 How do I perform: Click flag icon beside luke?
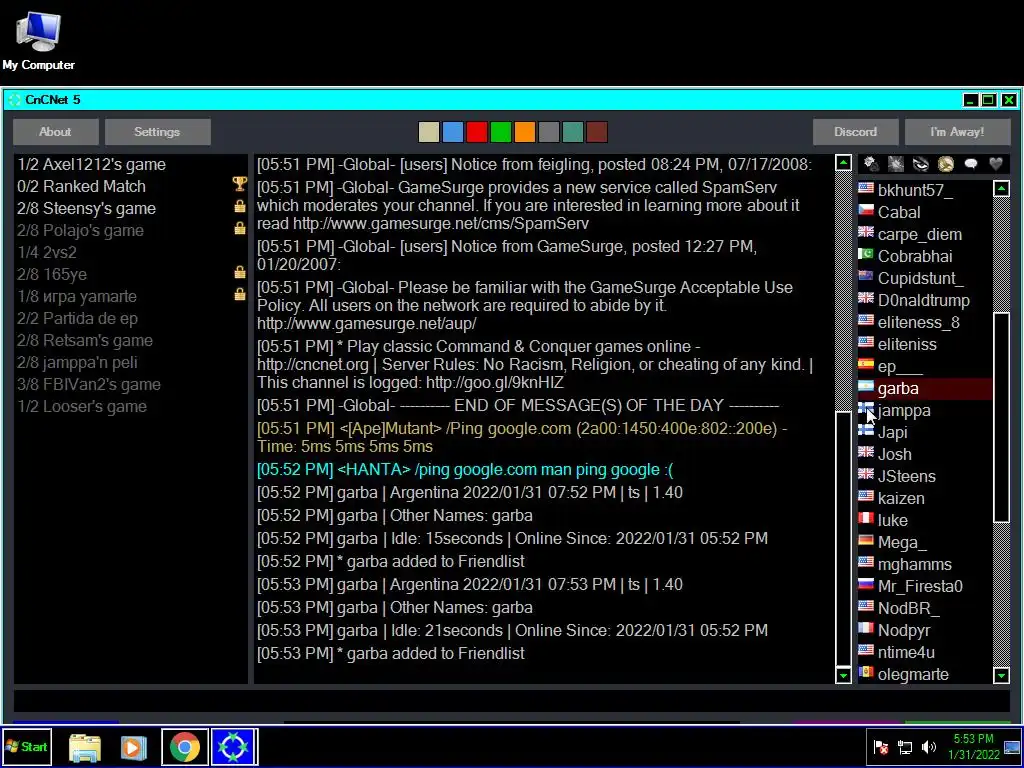pos(866,519)
